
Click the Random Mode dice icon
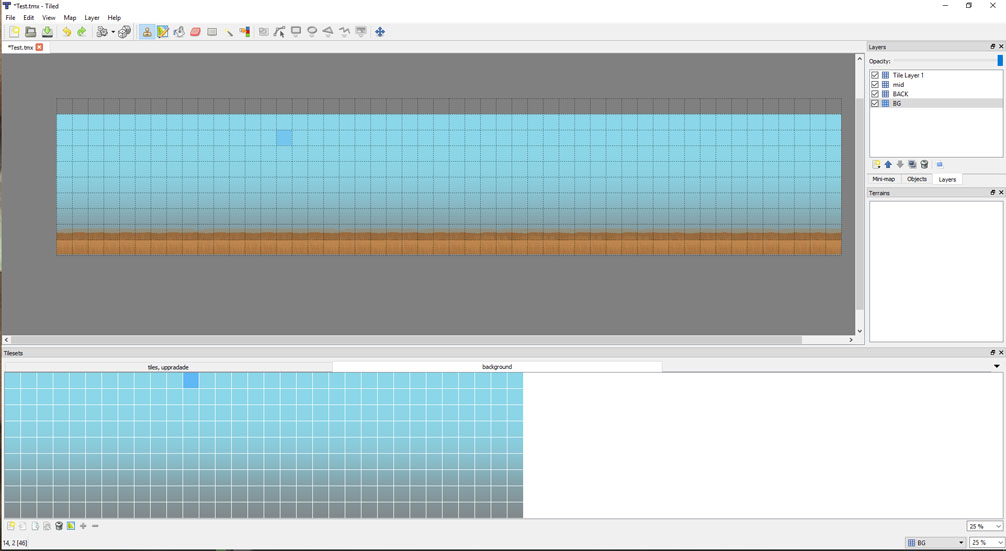[x=125, y=32]
